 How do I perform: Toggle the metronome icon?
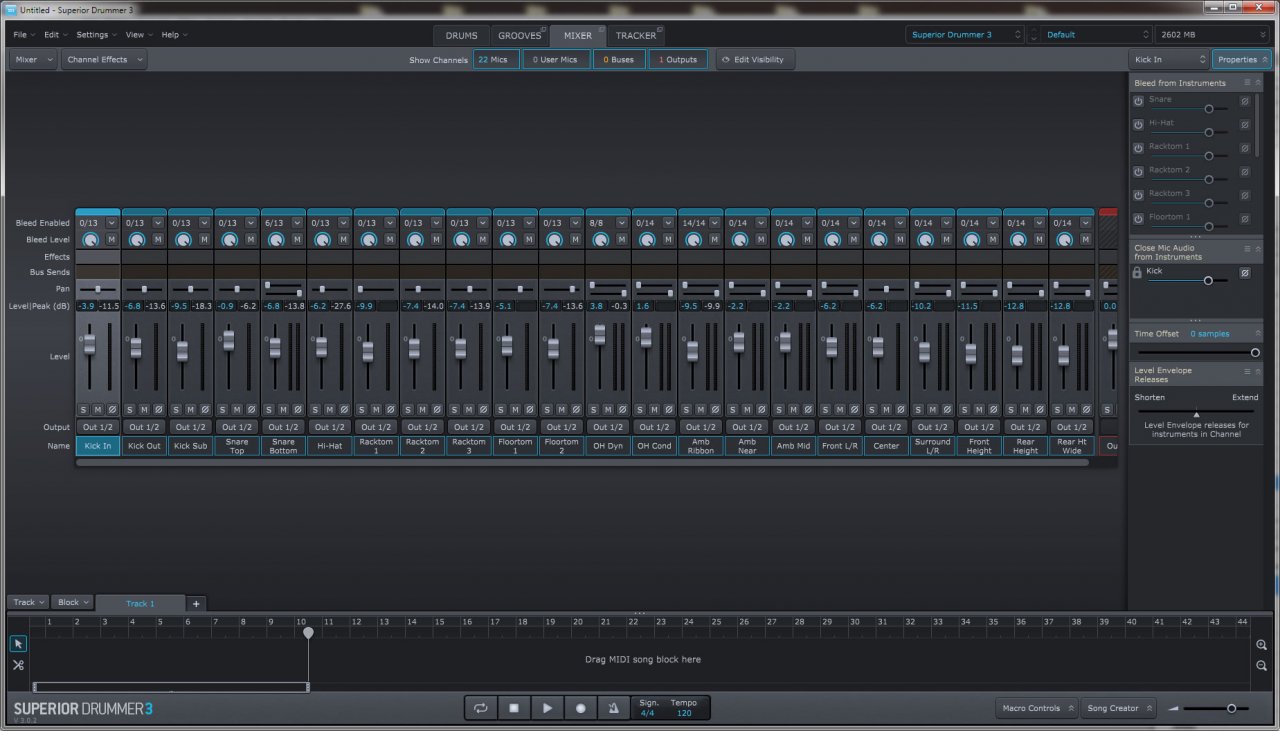[613, 708]
